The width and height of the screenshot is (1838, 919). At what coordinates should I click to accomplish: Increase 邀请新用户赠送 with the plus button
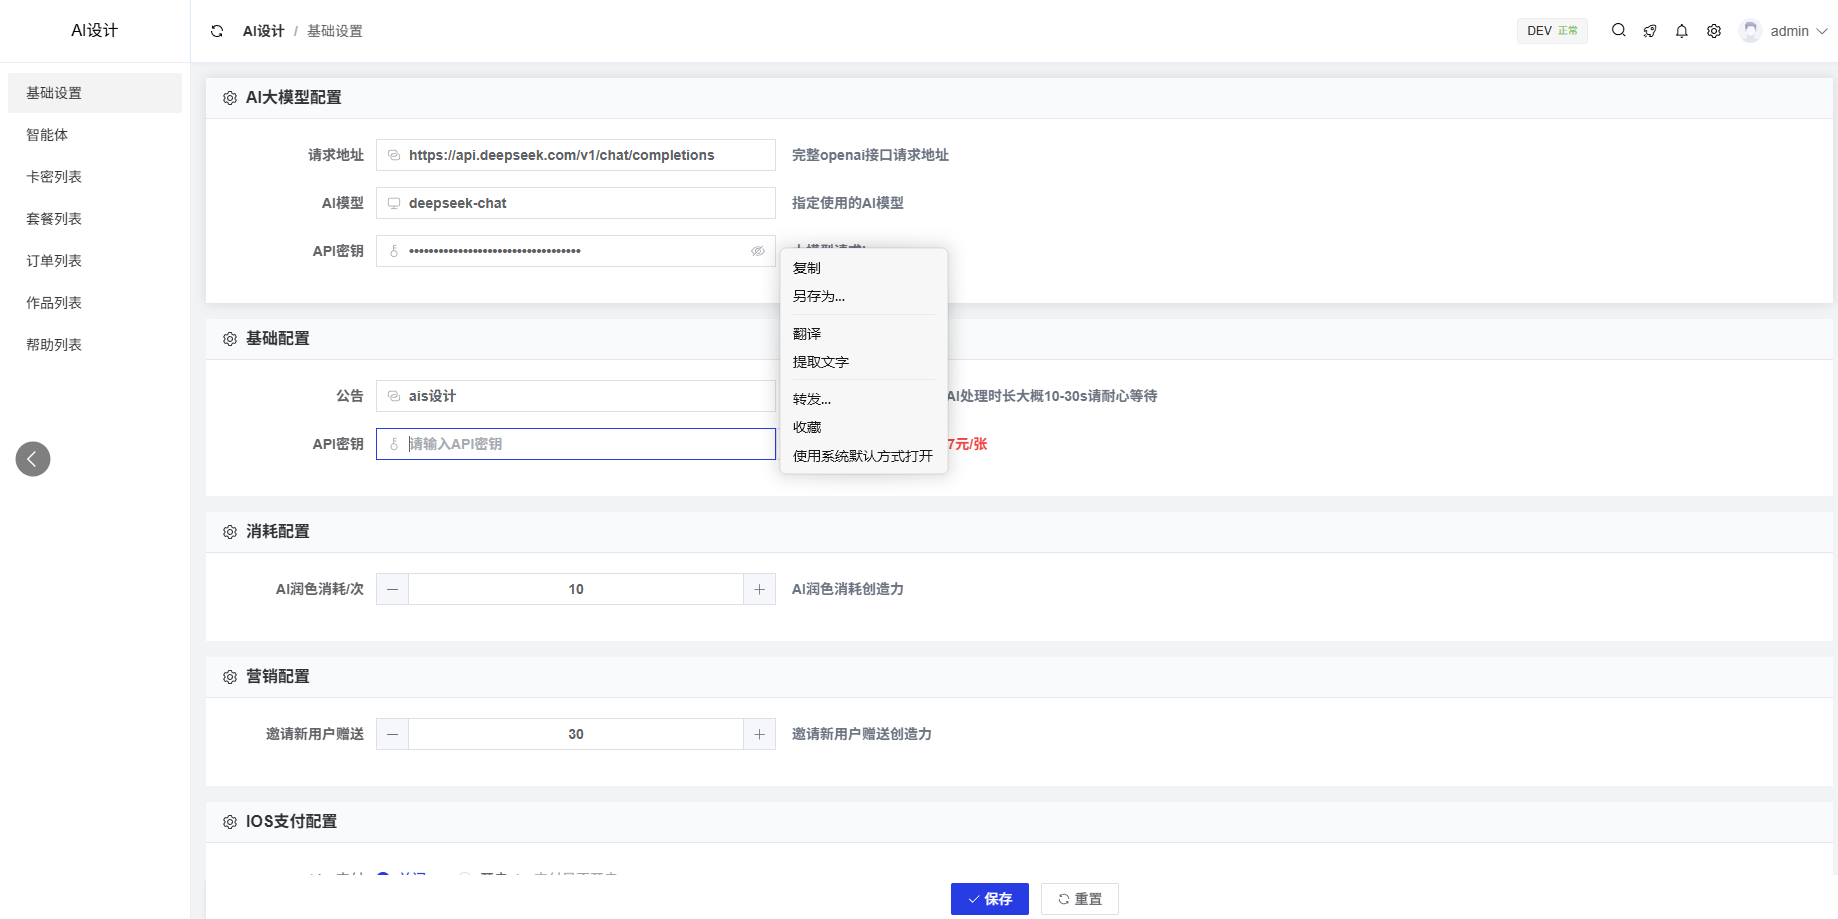click(x=759, y=734)
